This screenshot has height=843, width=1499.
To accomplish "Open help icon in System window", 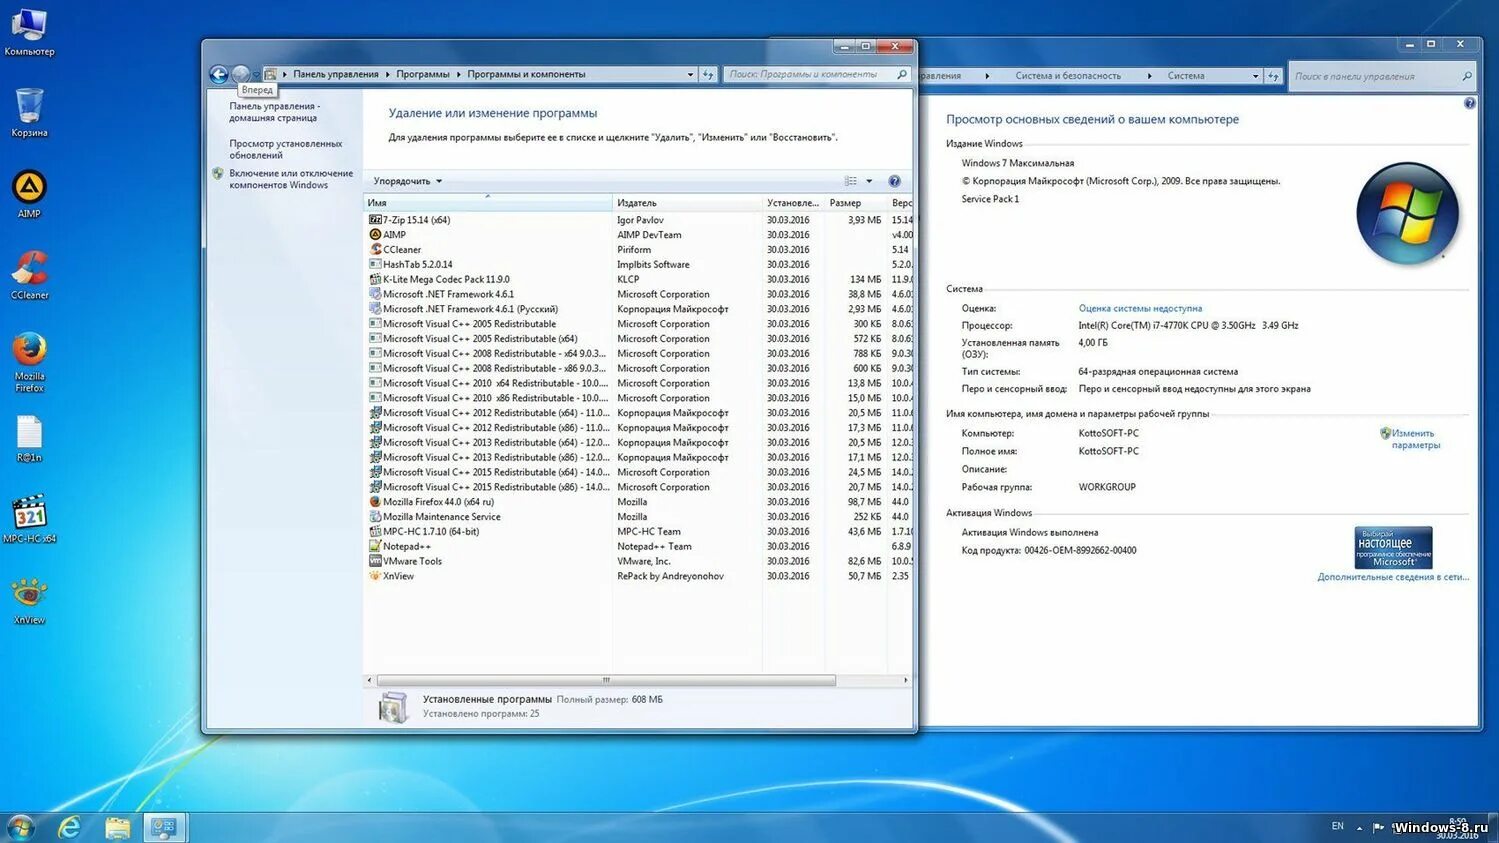I will (x=1469, y=103).
